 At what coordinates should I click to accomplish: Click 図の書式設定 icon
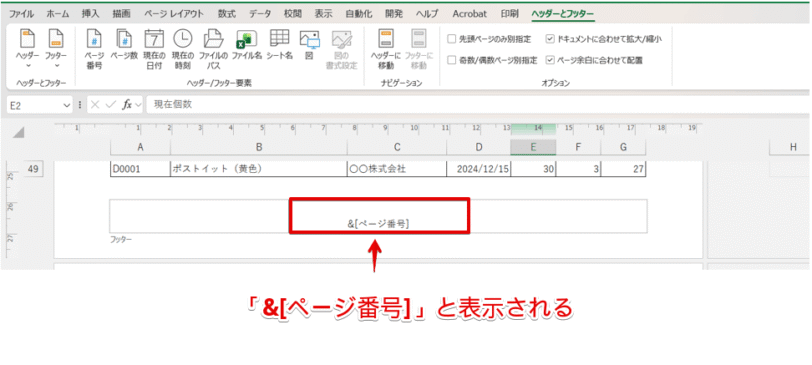[341, 50]
